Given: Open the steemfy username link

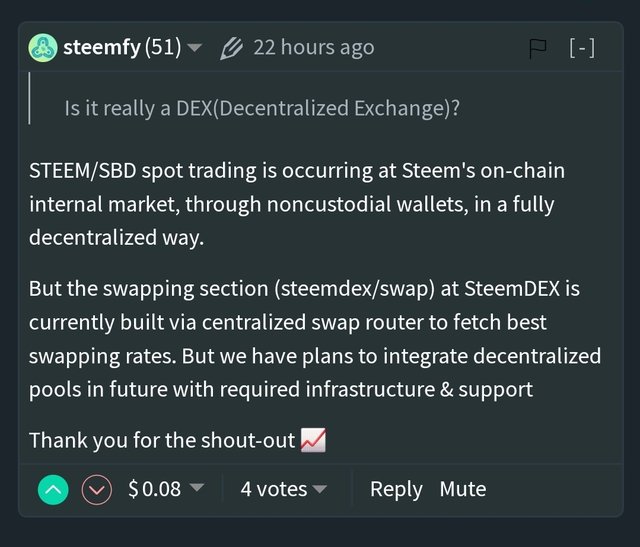Looking at the screenshot, I should (104, 48).
